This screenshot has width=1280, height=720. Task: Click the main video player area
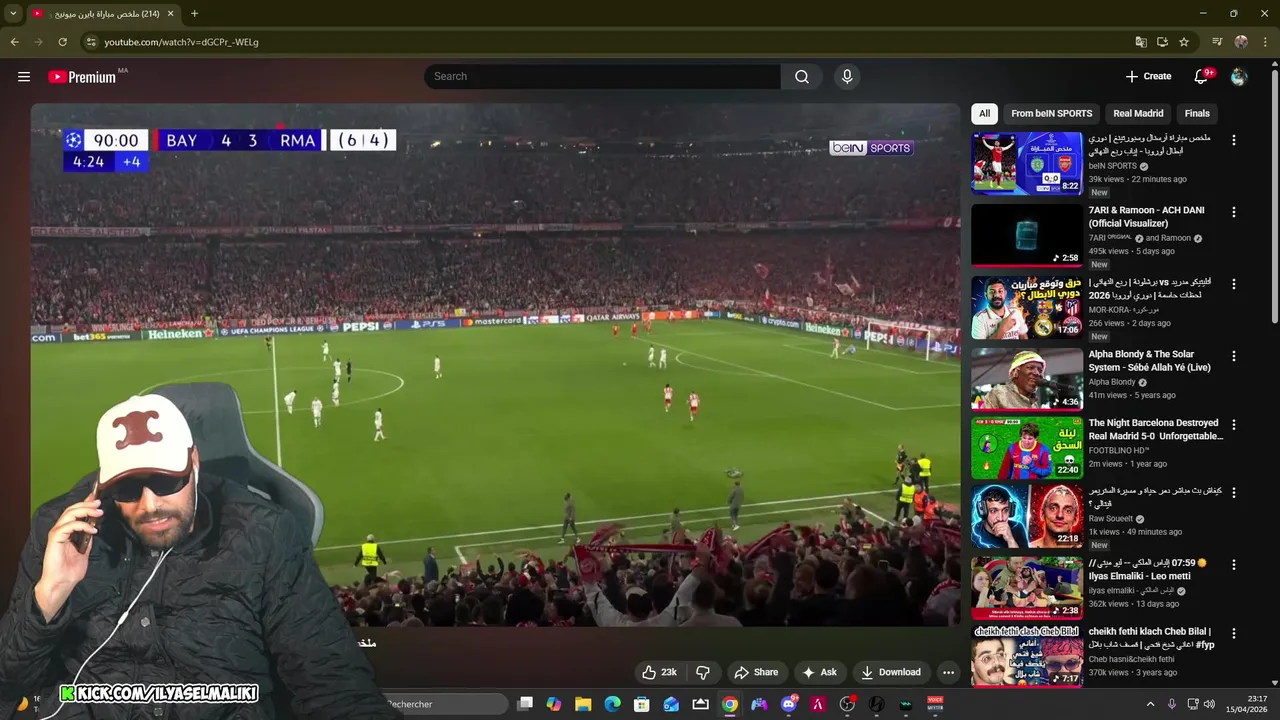(495, 365)
